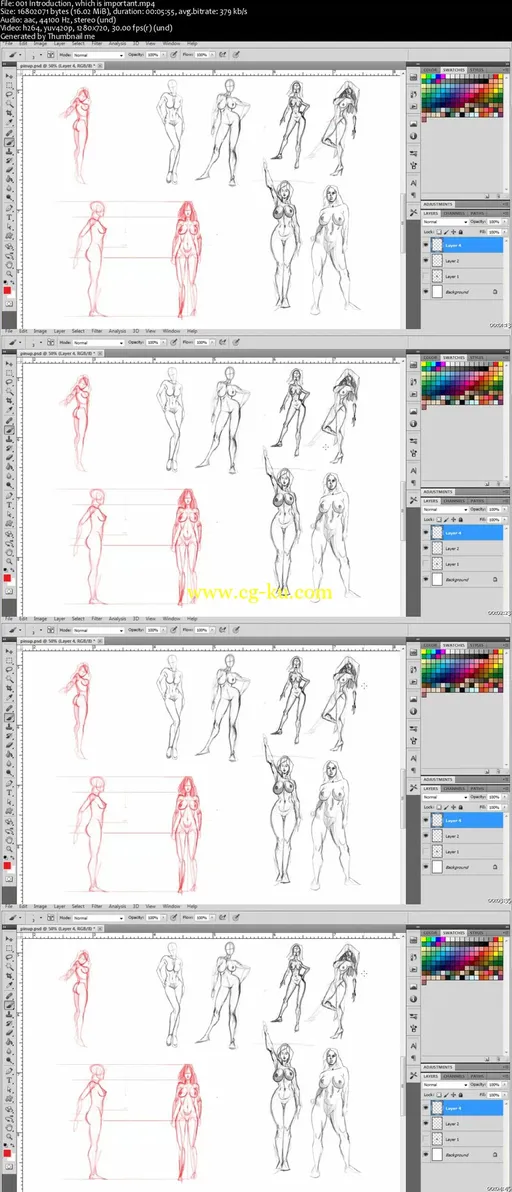Viewport: 512px width, 1192px height.
Task: Switch to the Color tab in second frame
Action: coord(431,357)
